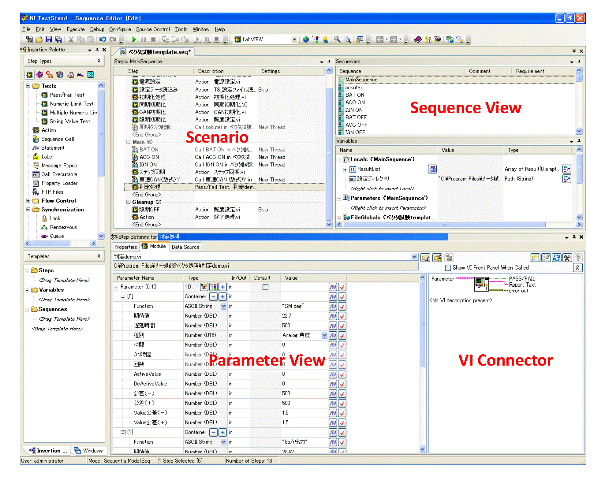Click the Templates header button
Screen dimensions: 612x480
(63, 256)
